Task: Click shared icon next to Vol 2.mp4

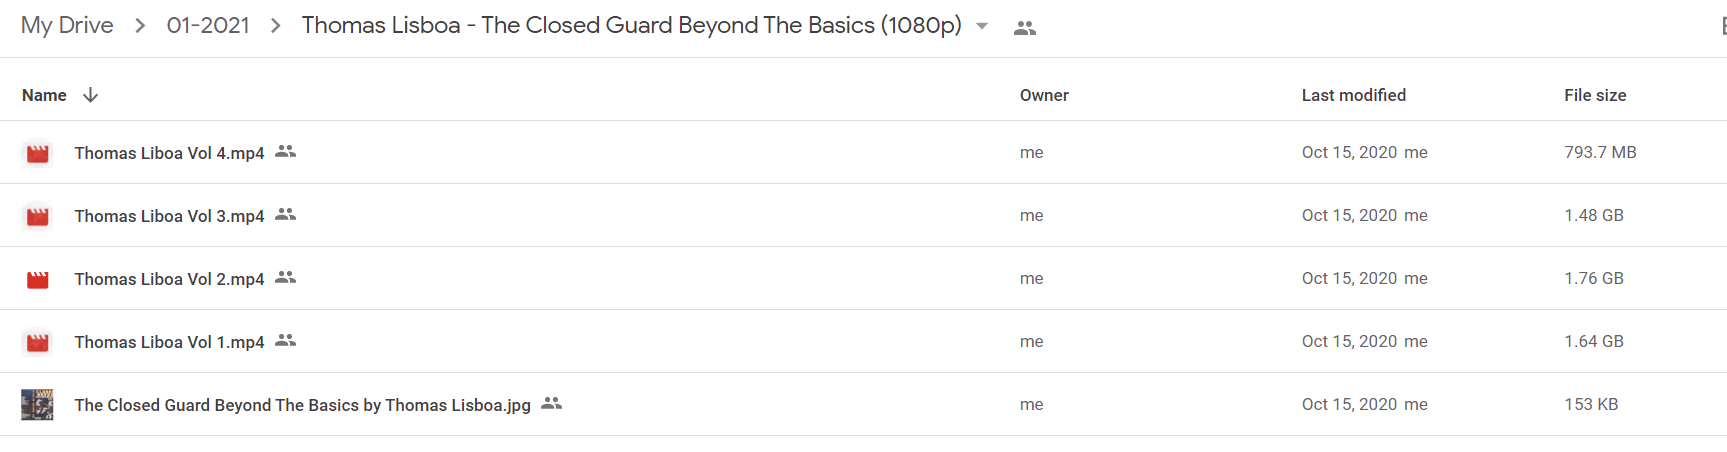Action: [x=285, y=277]
